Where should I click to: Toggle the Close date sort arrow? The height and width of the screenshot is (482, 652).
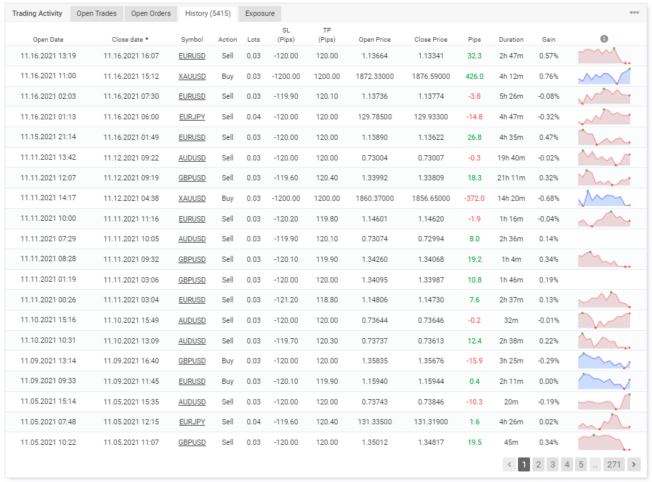(x=147, y=39)
